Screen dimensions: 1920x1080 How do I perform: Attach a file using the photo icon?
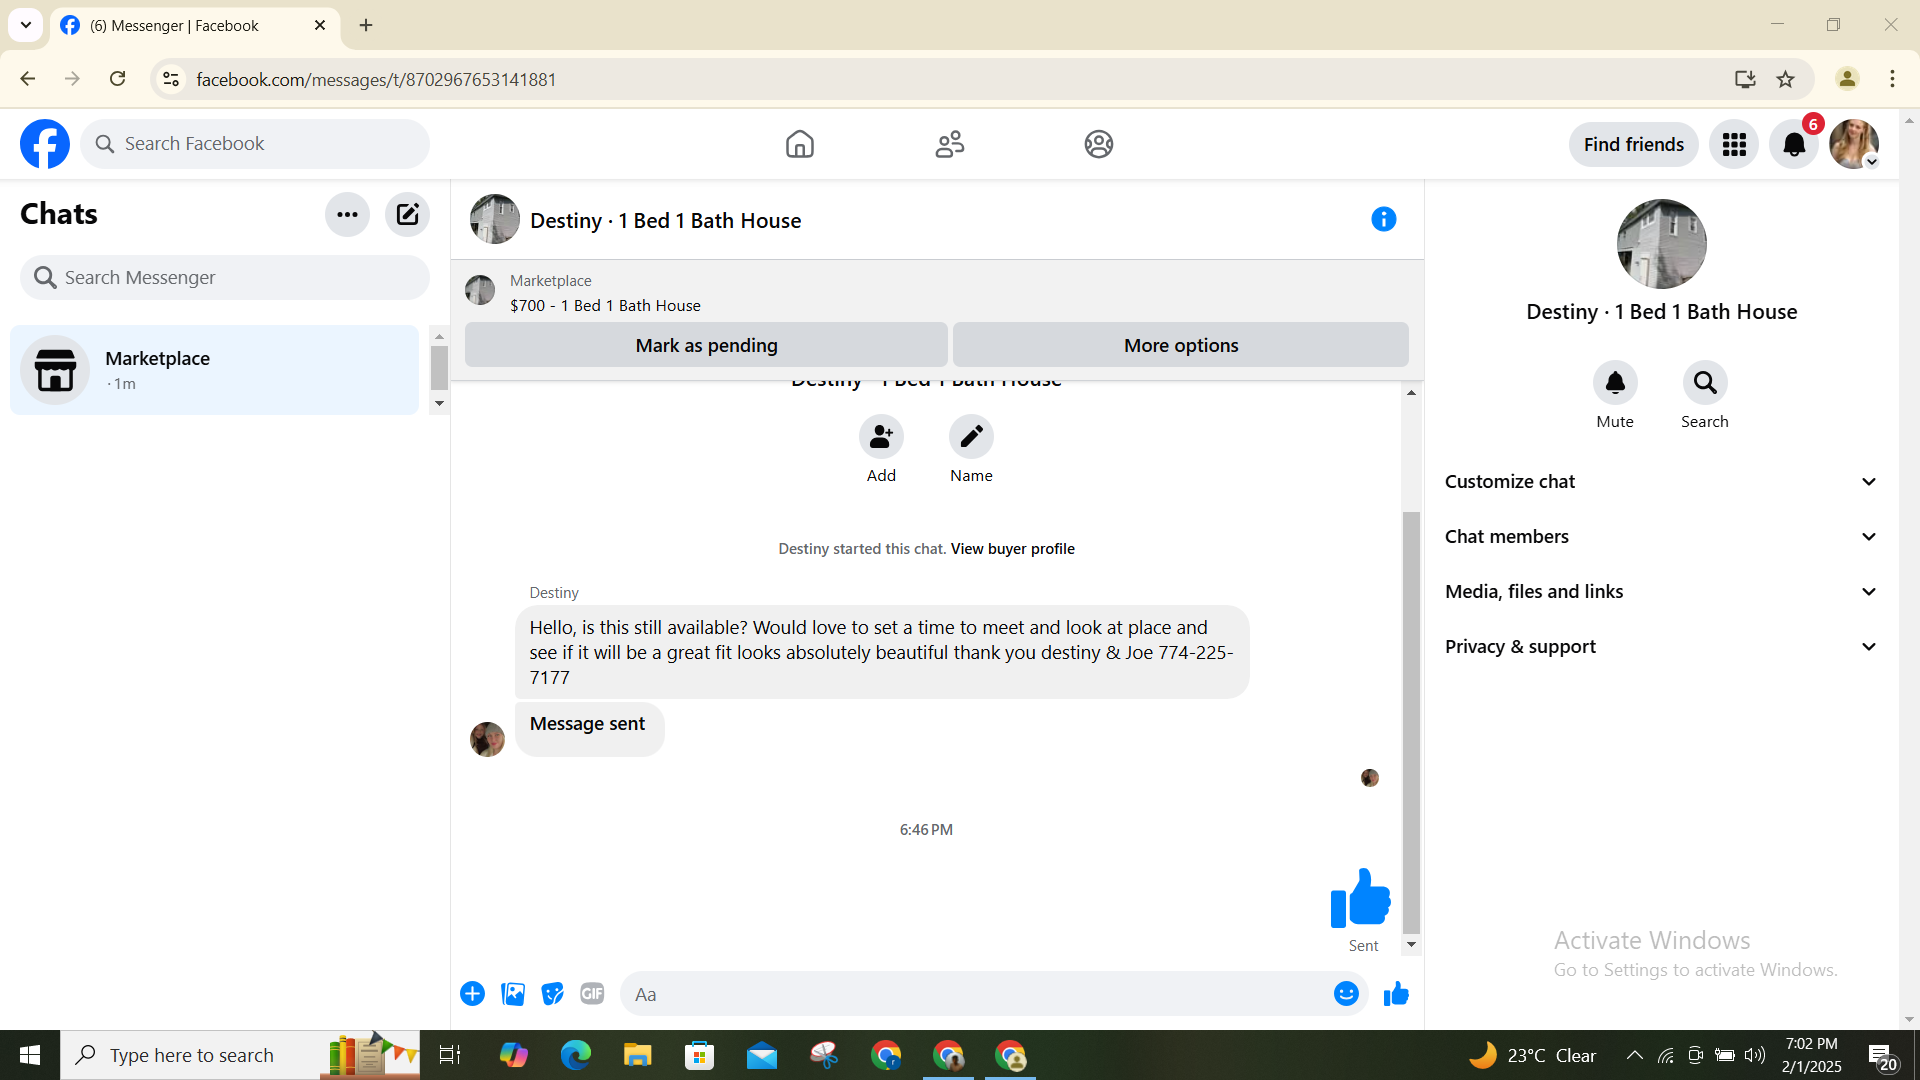513,993
